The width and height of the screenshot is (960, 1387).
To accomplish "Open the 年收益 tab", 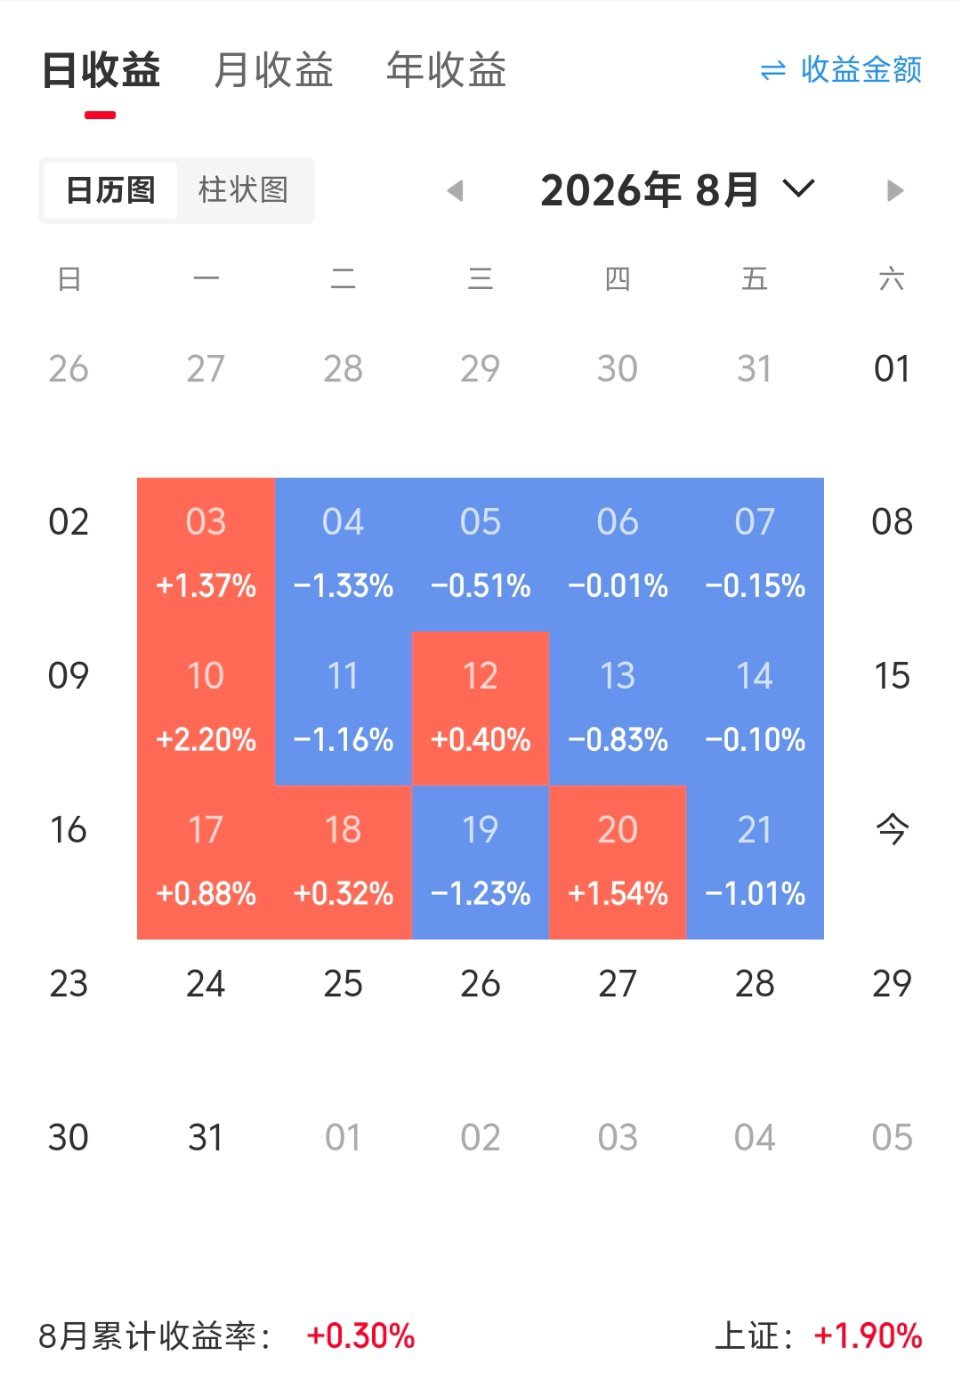I will point(446,70).
